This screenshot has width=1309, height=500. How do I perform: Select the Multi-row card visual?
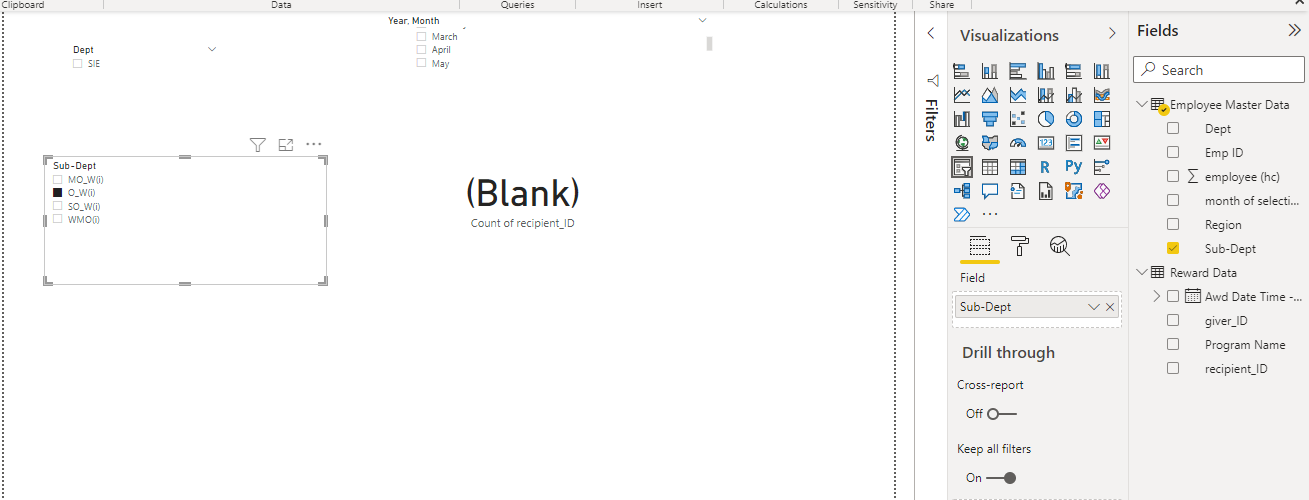(1074, 143)
